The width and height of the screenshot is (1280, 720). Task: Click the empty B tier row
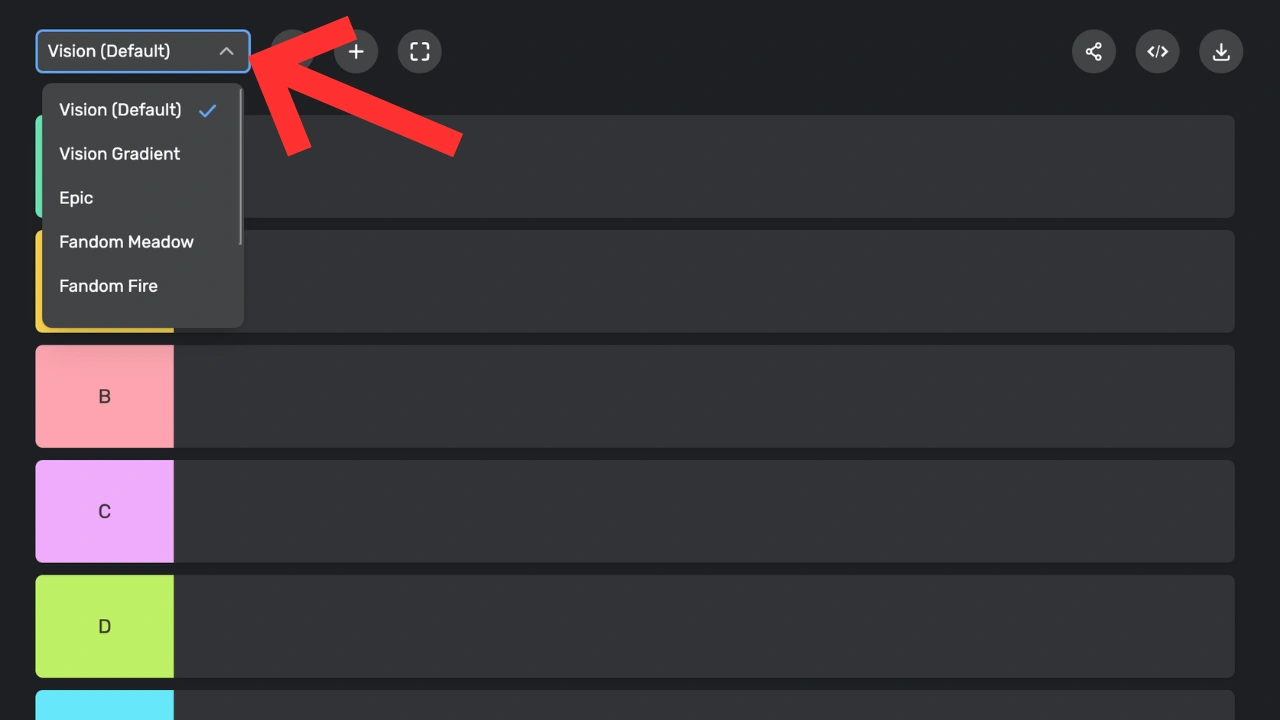pyautogui.click(x=704, y=396)
